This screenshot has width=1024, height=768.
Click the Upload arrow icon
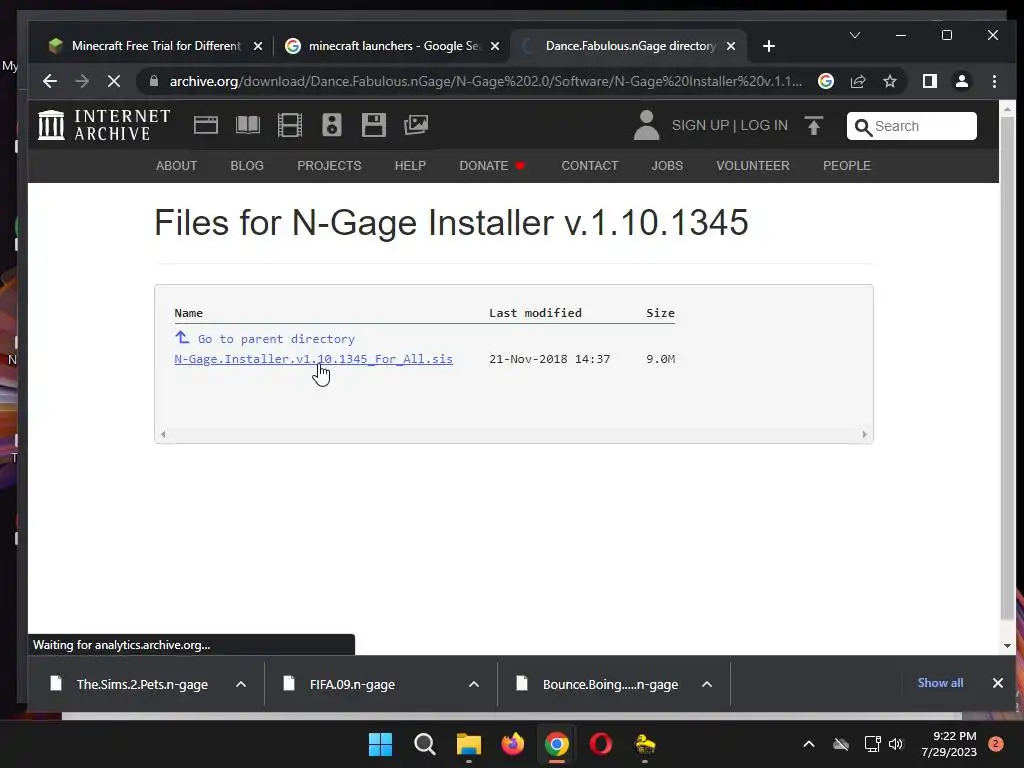pyautogui.click(x=814, y=125)
